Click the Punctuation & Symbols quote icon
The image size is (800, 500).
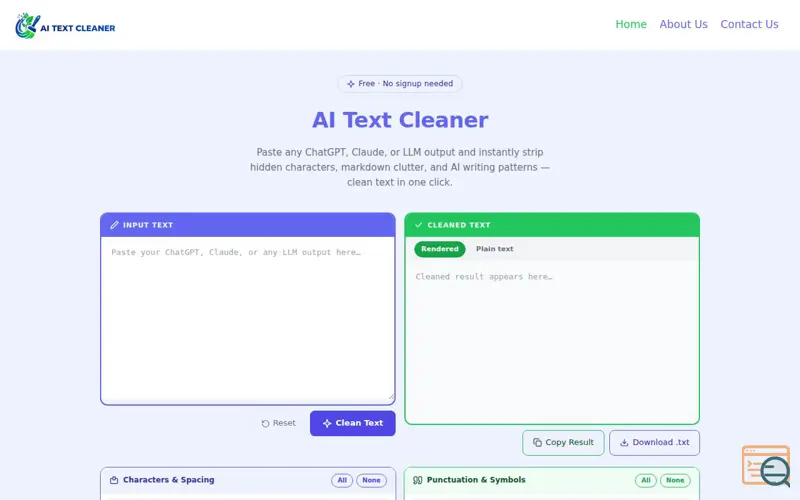[x=417, y=480]
